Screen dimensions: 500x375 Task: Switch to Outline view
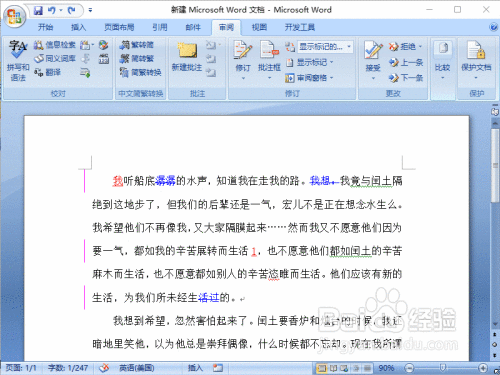[x=356, y=368]
